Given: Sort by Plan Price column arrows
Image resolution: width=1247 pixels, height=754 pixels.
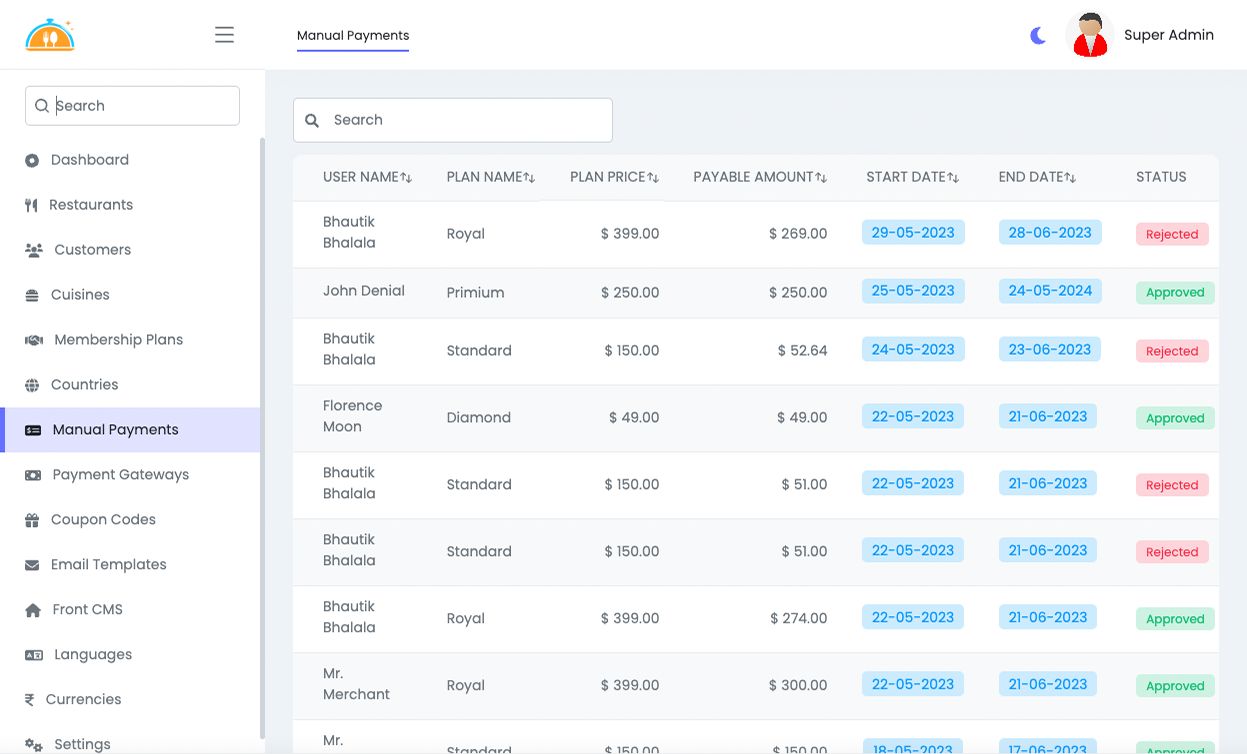Looking at the screenshot, I should tap(653, 178).
